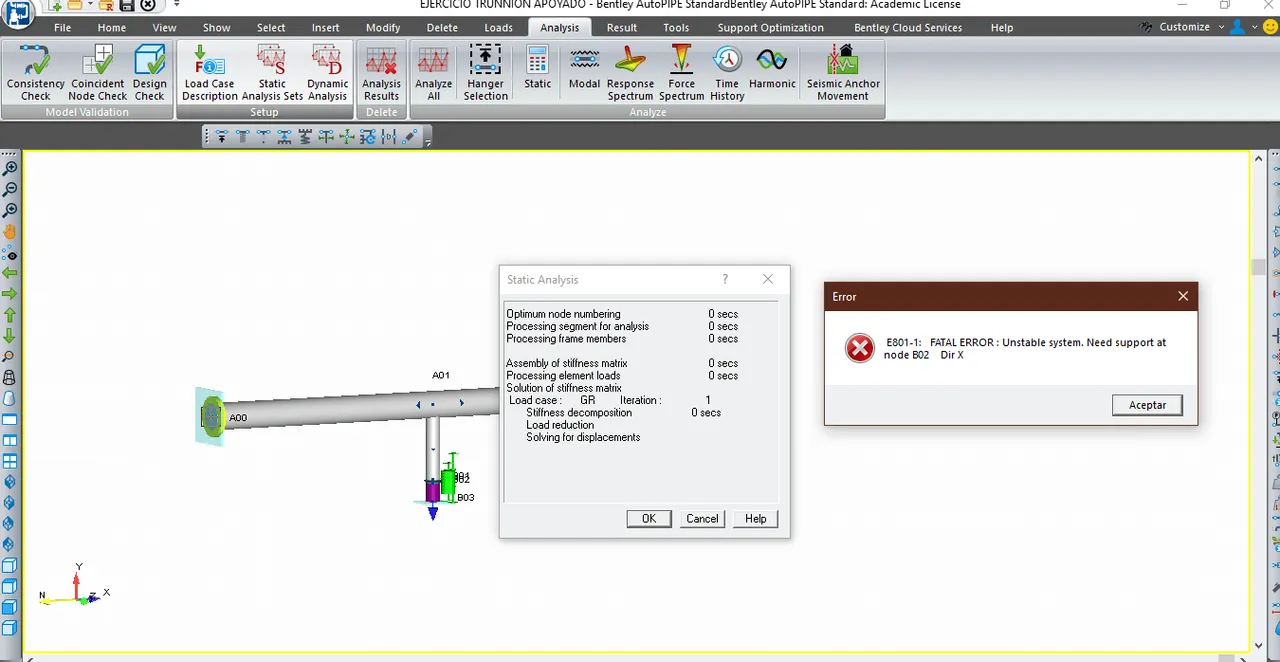The height and width of the screenshot is (662, 1280).
Task: Click OK in Static Analysis dialog
Action: [649, 519]
